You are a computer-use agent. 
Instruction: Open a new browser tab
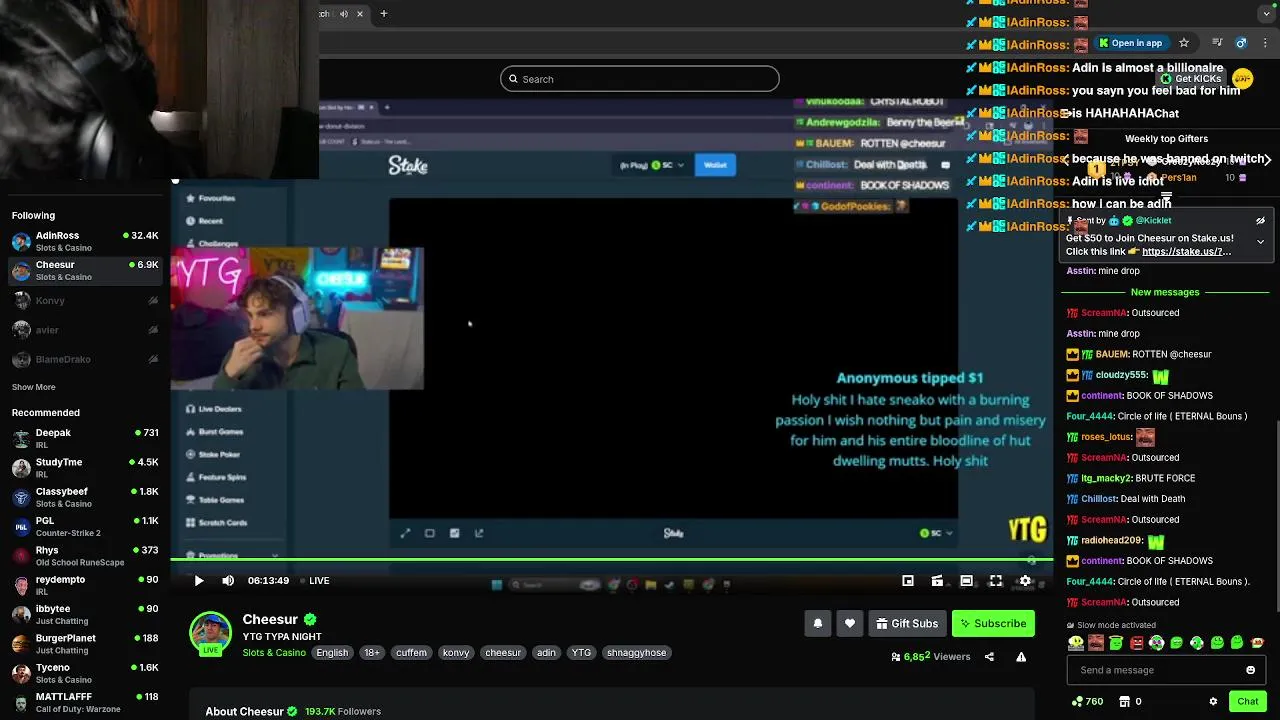tap(383, 14)
